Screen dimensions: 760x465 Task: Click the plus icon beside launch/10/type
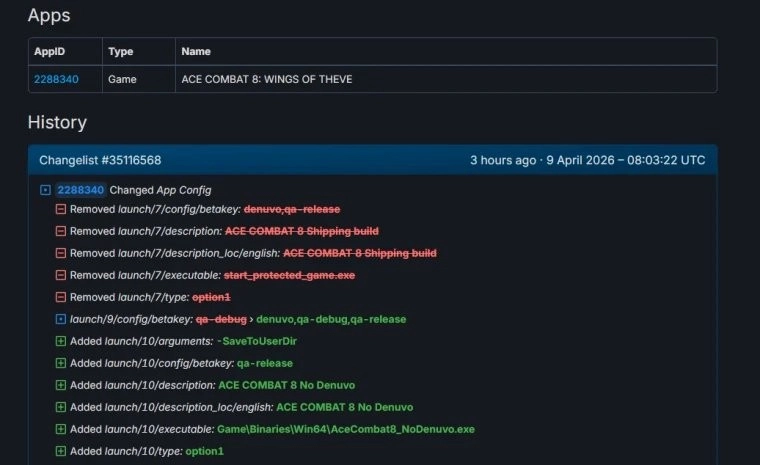(61, 451)
